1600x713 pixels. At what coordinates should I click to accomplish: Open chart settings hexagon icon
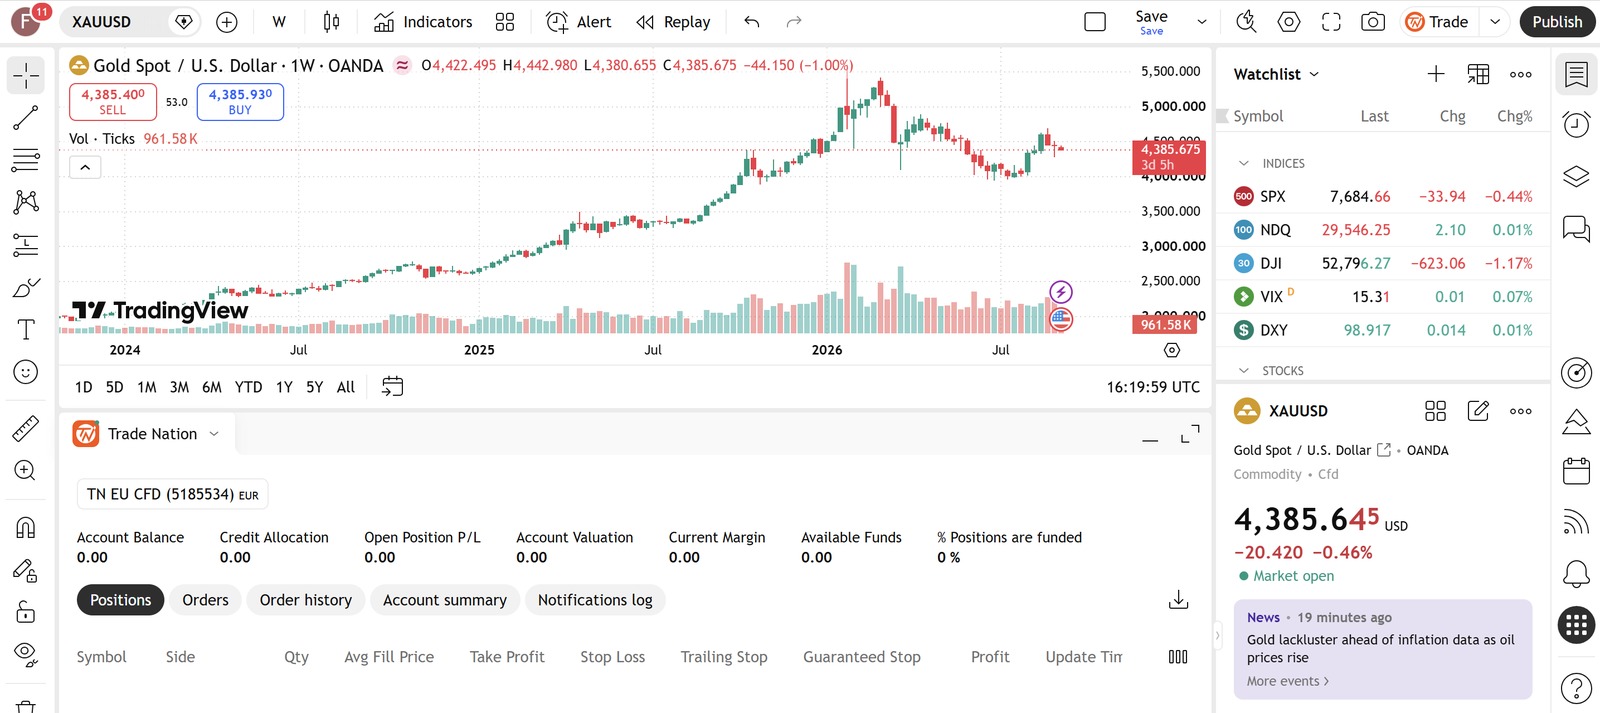(x=1289, y=22)
